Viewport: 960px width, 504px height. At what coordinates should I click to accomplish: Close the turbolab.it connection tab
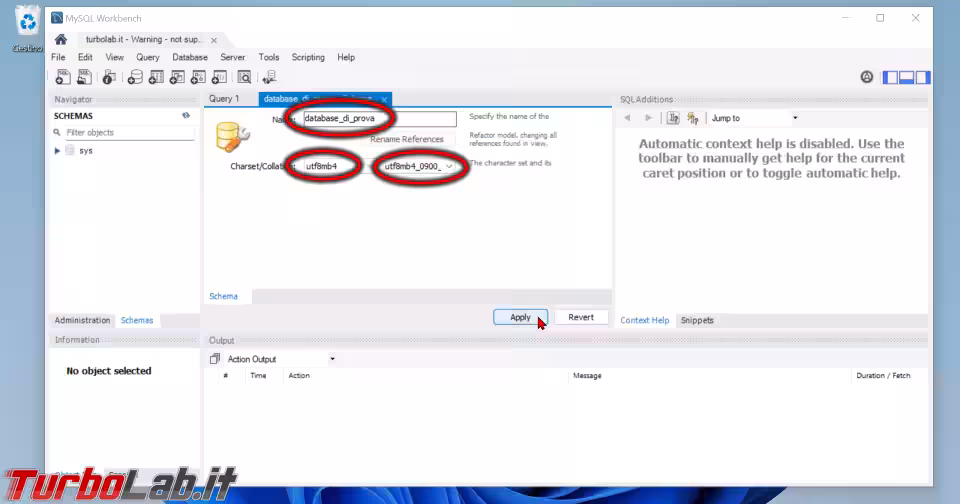pyautogui.click(x=214, y=40)
